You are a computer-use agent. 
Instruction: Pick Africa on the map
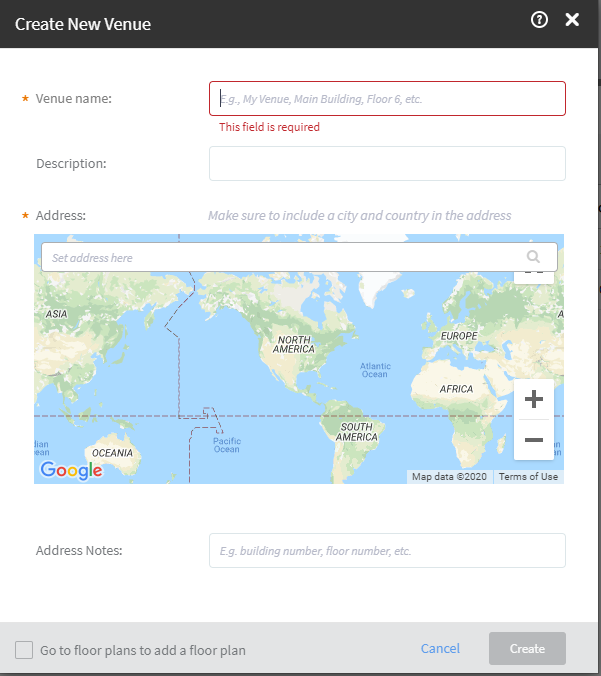coord(456,389)
